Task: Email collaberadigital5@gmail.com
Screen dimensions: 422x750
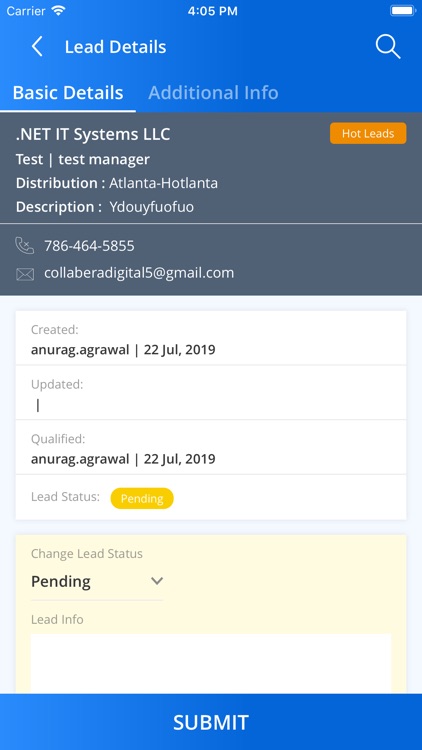Action: [x=139, y=273]
